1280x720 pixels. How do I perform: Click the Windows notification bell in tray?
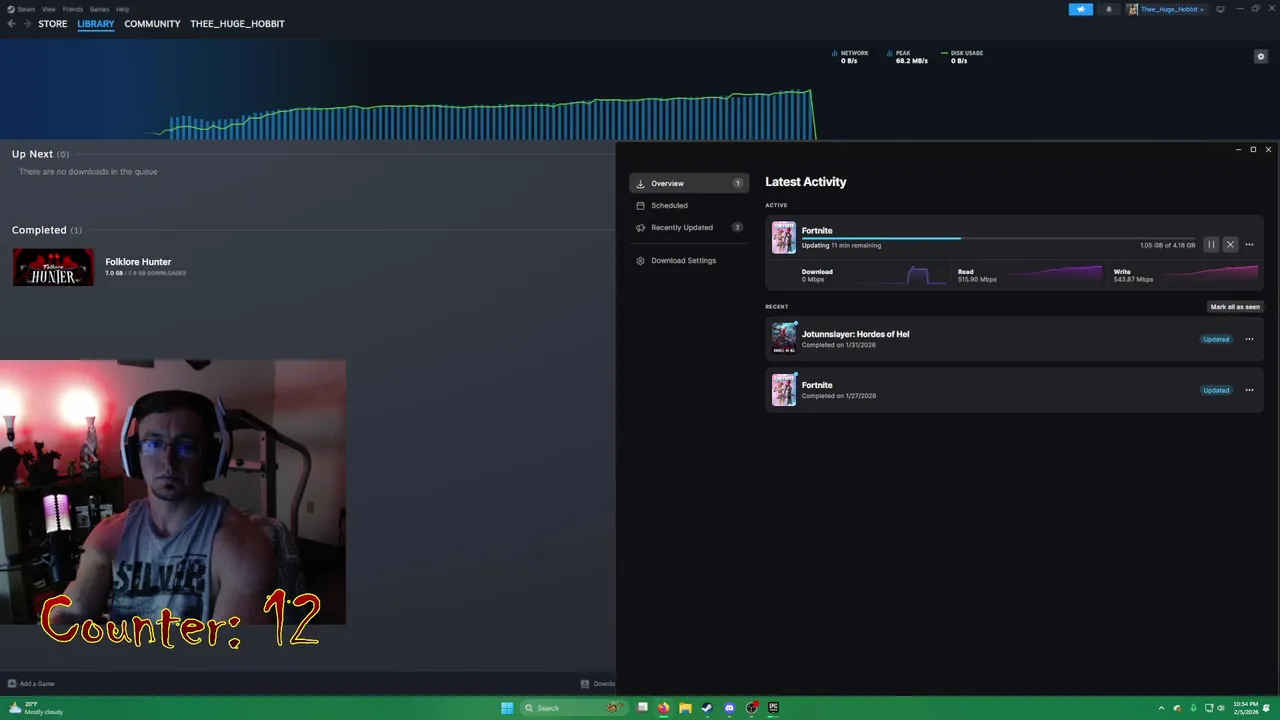[x=1268, y=708]
